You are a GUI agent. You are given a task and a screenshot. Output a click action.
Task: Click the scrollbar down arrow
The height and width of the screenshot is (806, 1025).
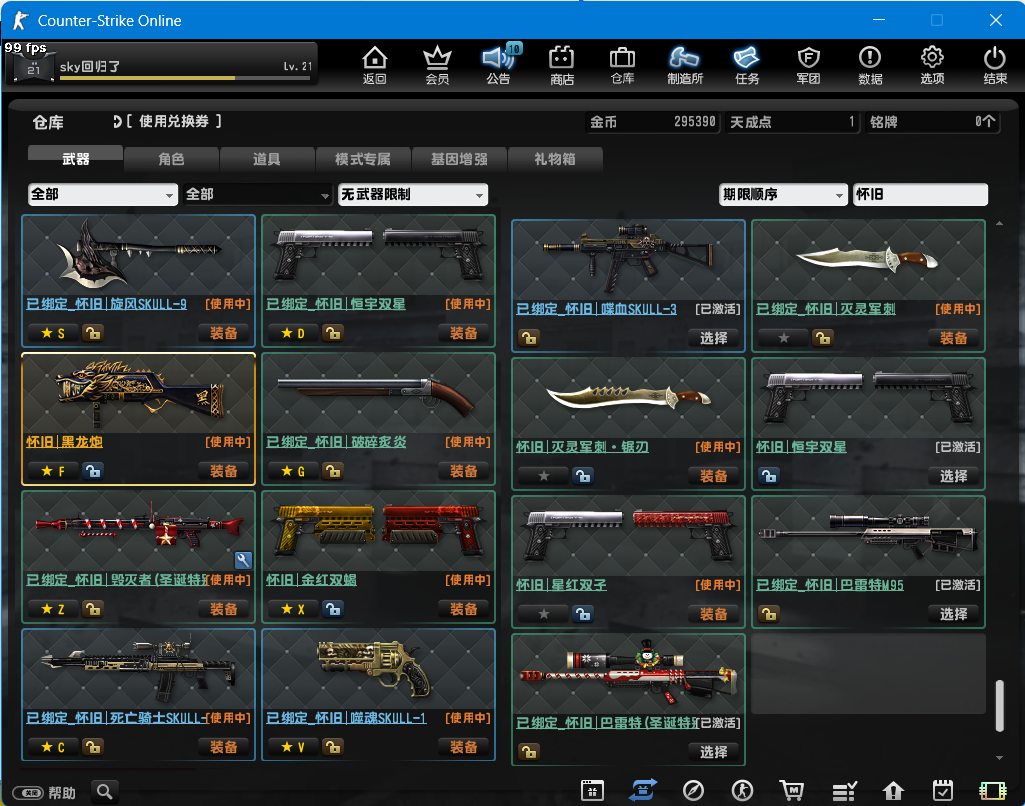(999, 758)
